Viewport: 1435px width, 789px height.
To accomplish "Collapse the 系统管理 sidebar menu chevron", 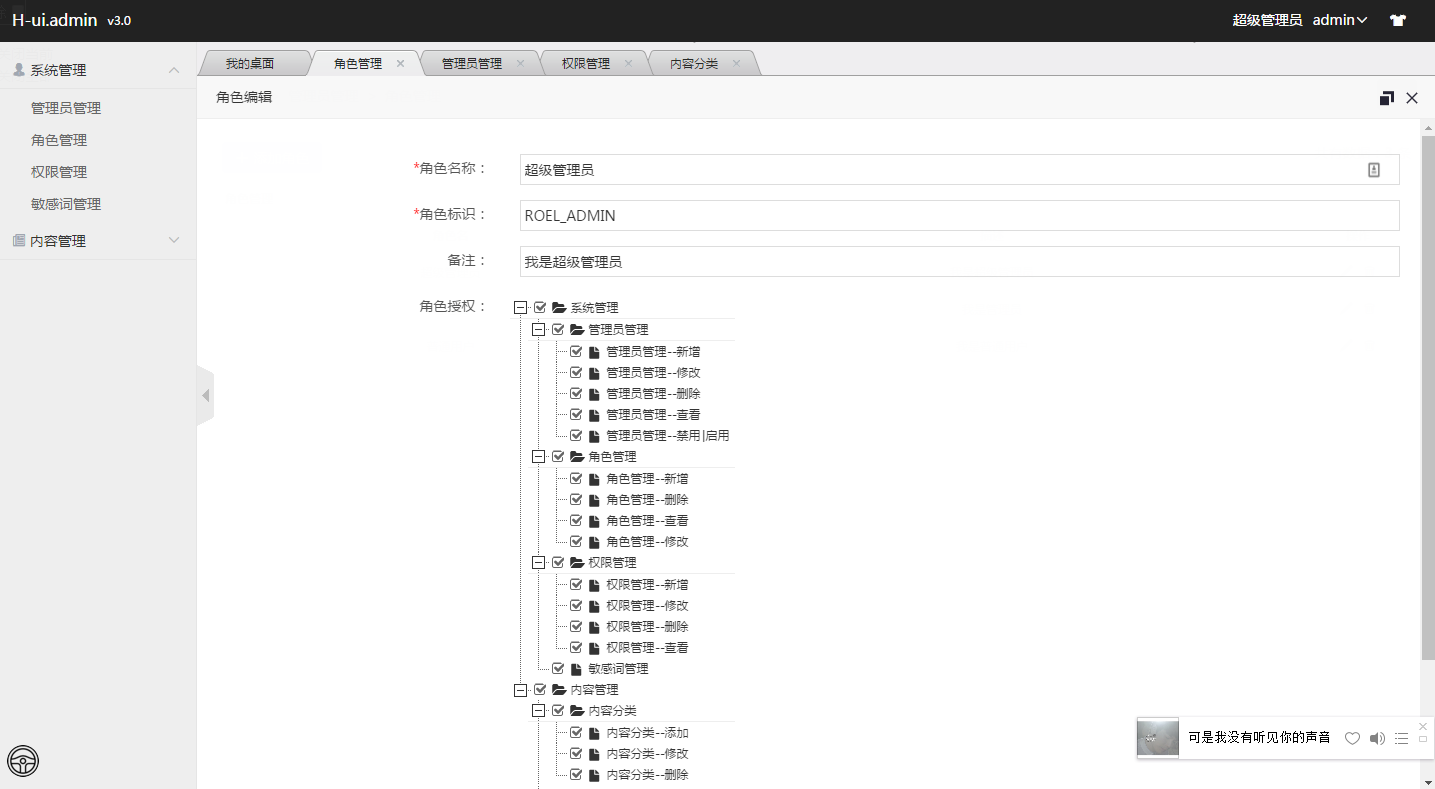I will tap(174, 70).
